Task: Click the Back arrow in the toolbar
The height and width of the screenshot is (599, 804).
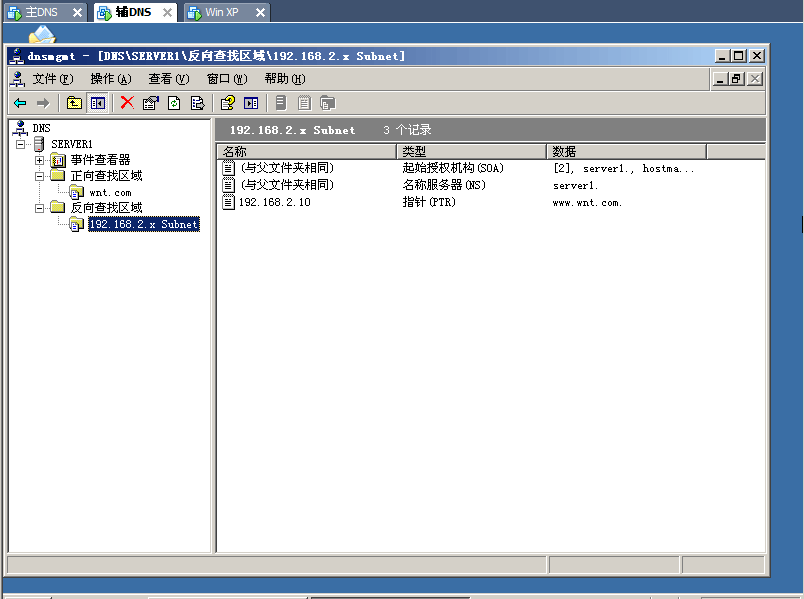Action: pyautogui.click(x=20, y=103)
